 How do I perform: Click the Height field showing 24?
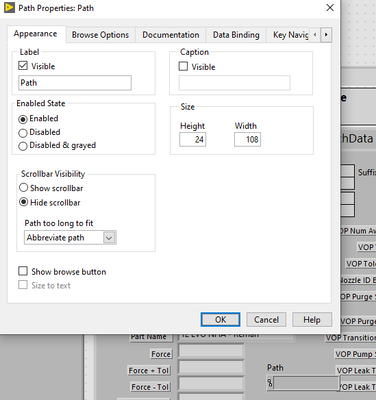coord(193,139)
